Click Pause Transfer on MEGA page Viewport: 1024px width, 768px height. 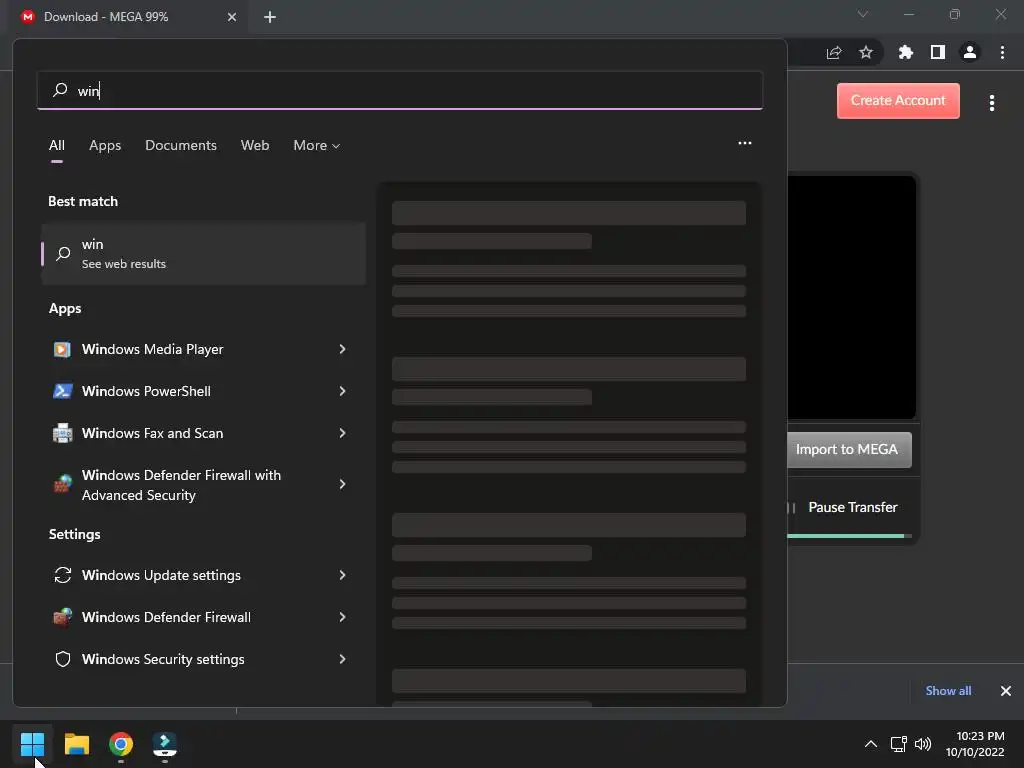pyautogui.click(x=852, y=507)
